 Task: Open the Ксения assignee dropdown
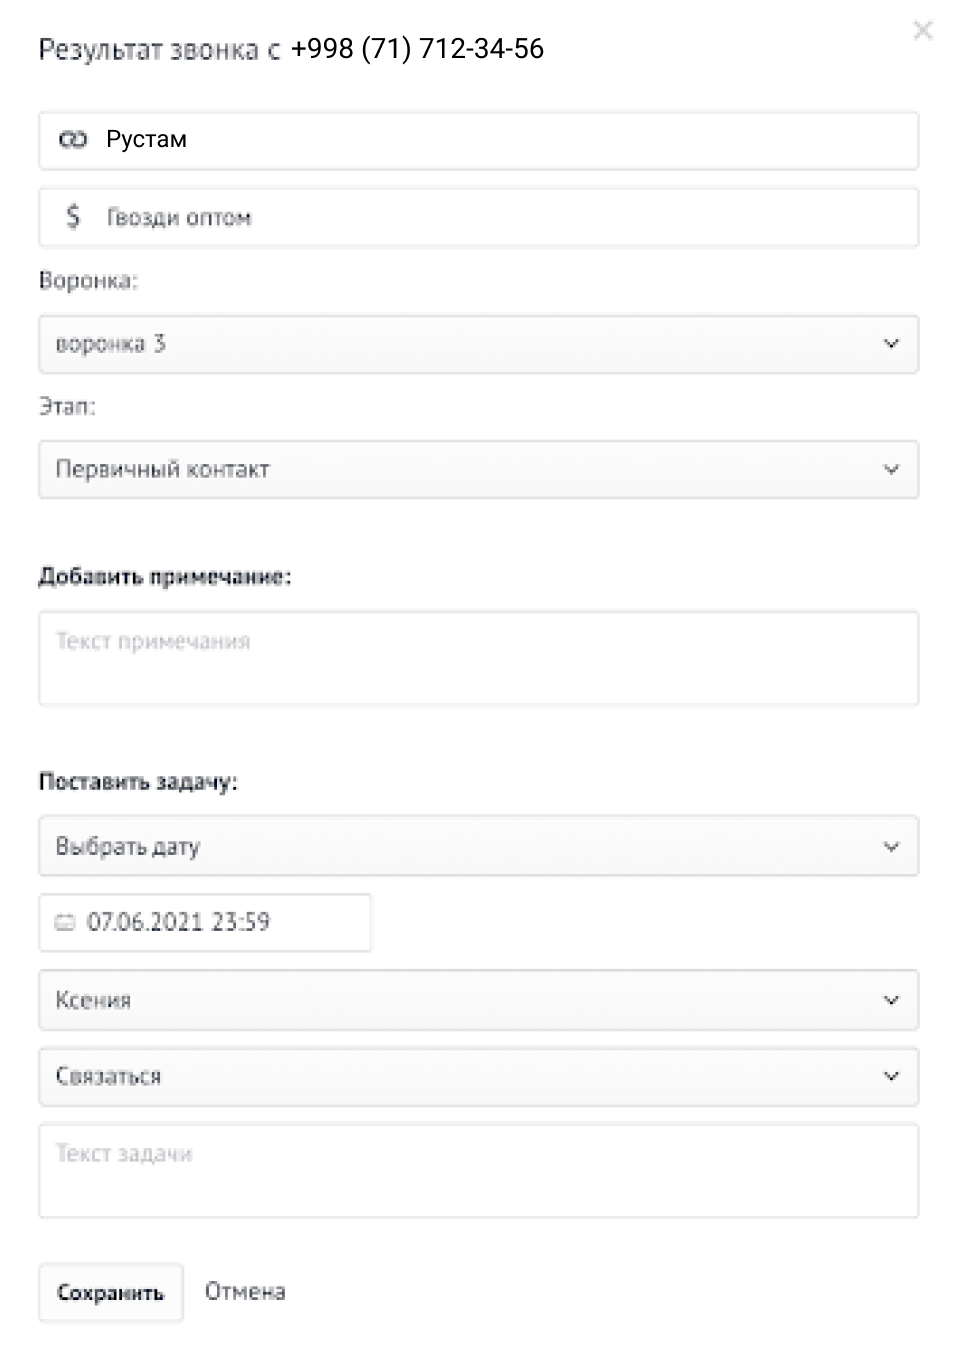coord(450,1000)
